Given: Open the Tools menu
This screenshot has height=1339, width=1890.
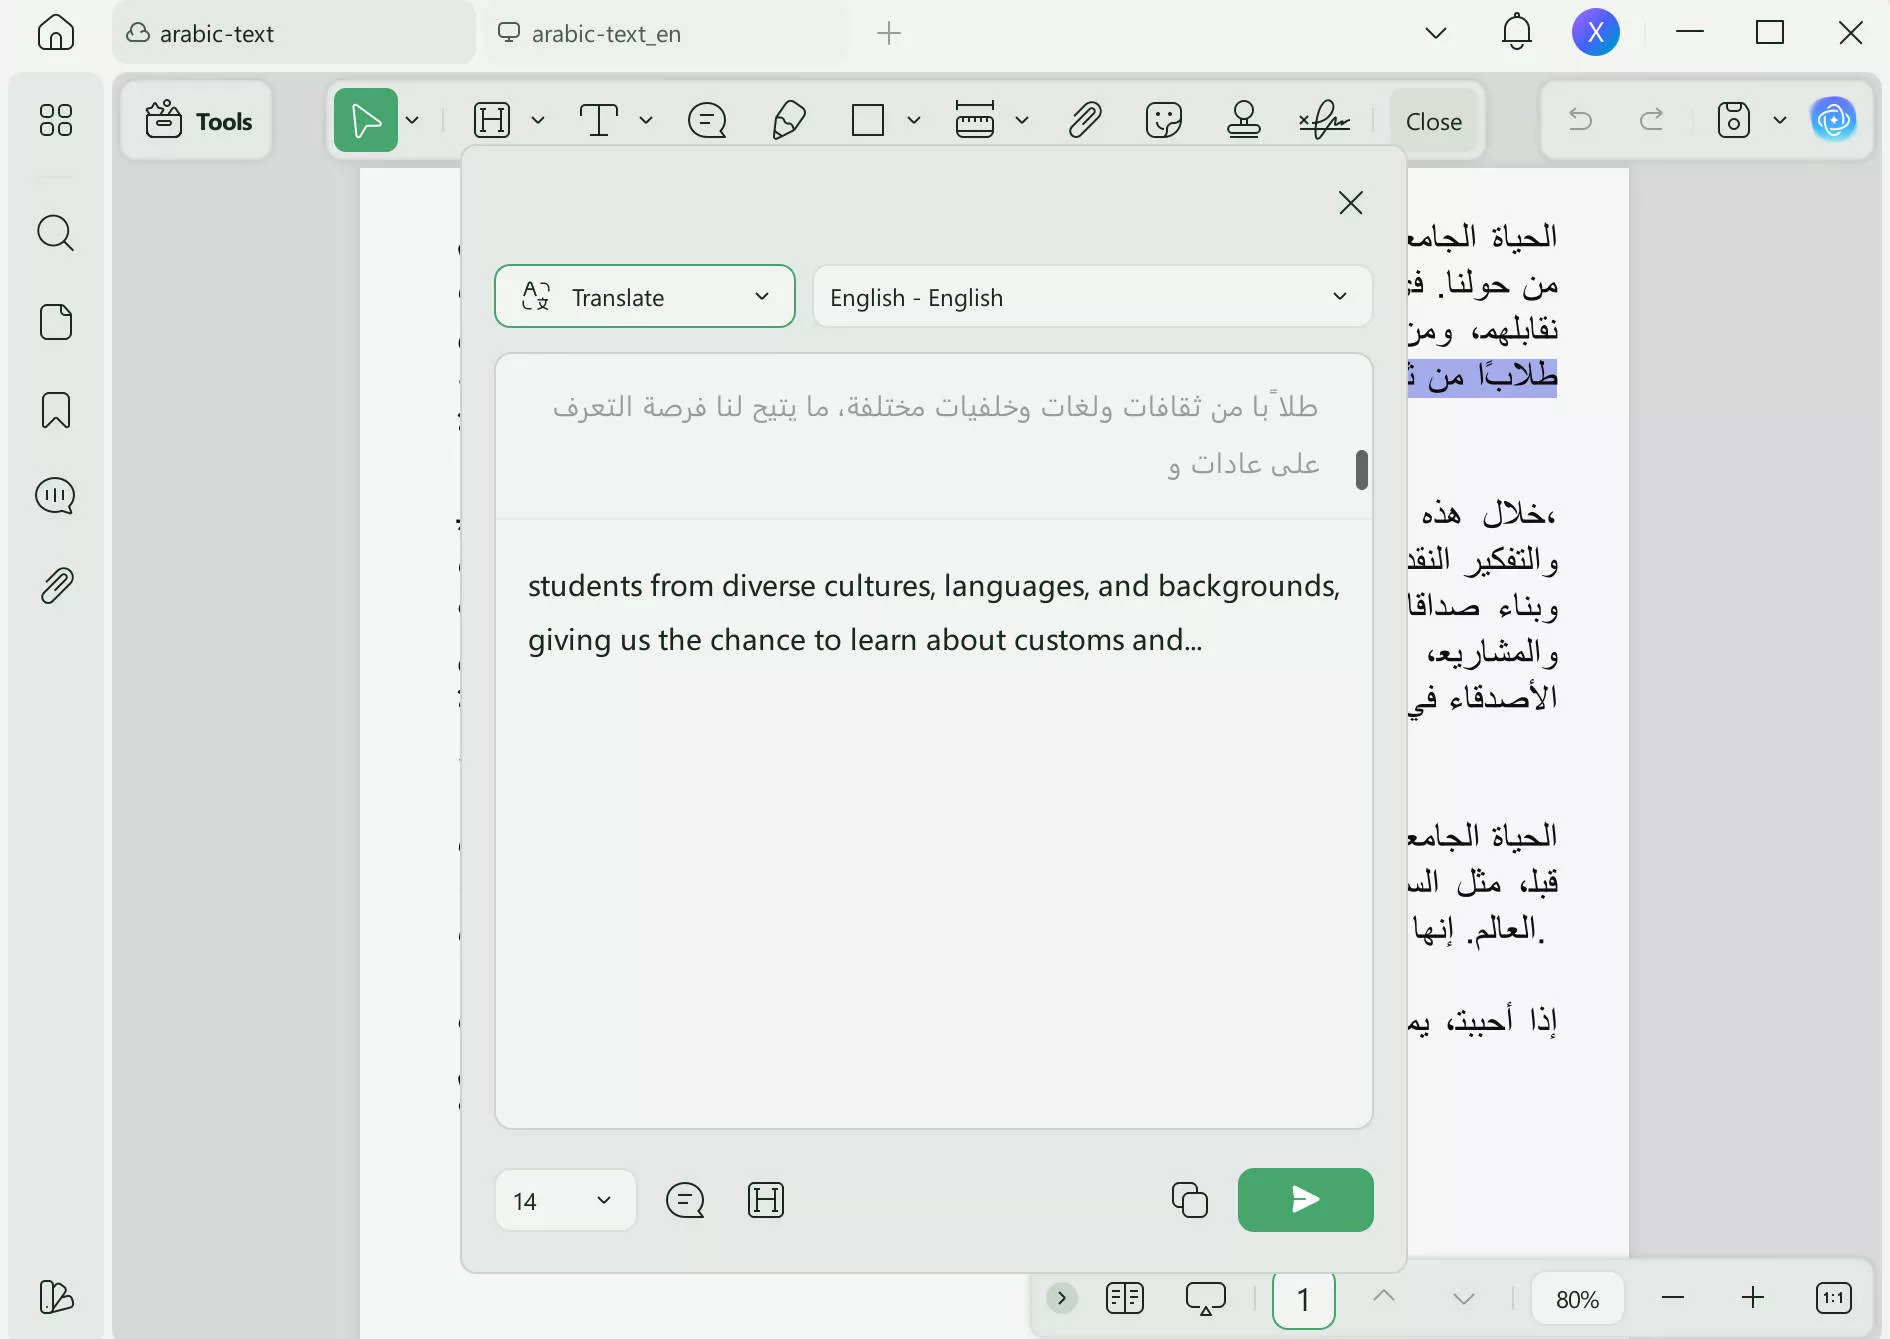Looking at the screenshot, I should coord(197,120).
